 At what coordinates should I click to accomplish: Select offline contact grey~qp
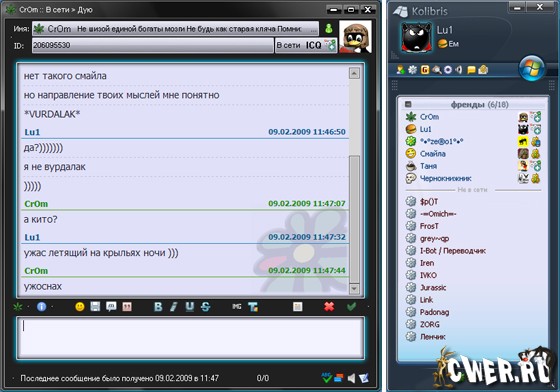coord(473,238)
